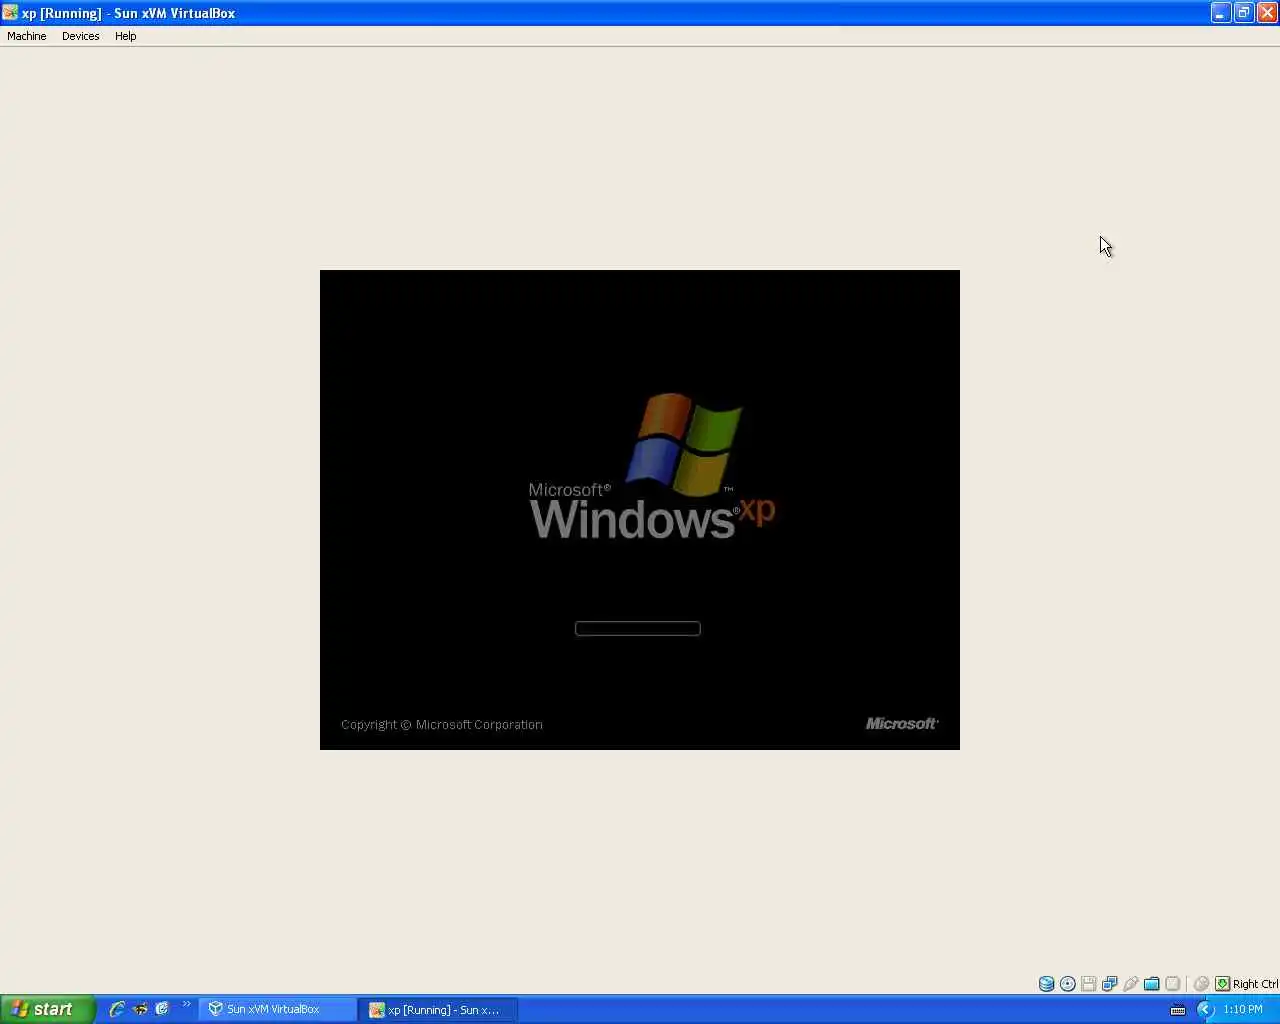Click the Windows XP boot progress bar
Image resolution: width=1280 pixels, height=1024 pixels.
(x=638, y=628)
